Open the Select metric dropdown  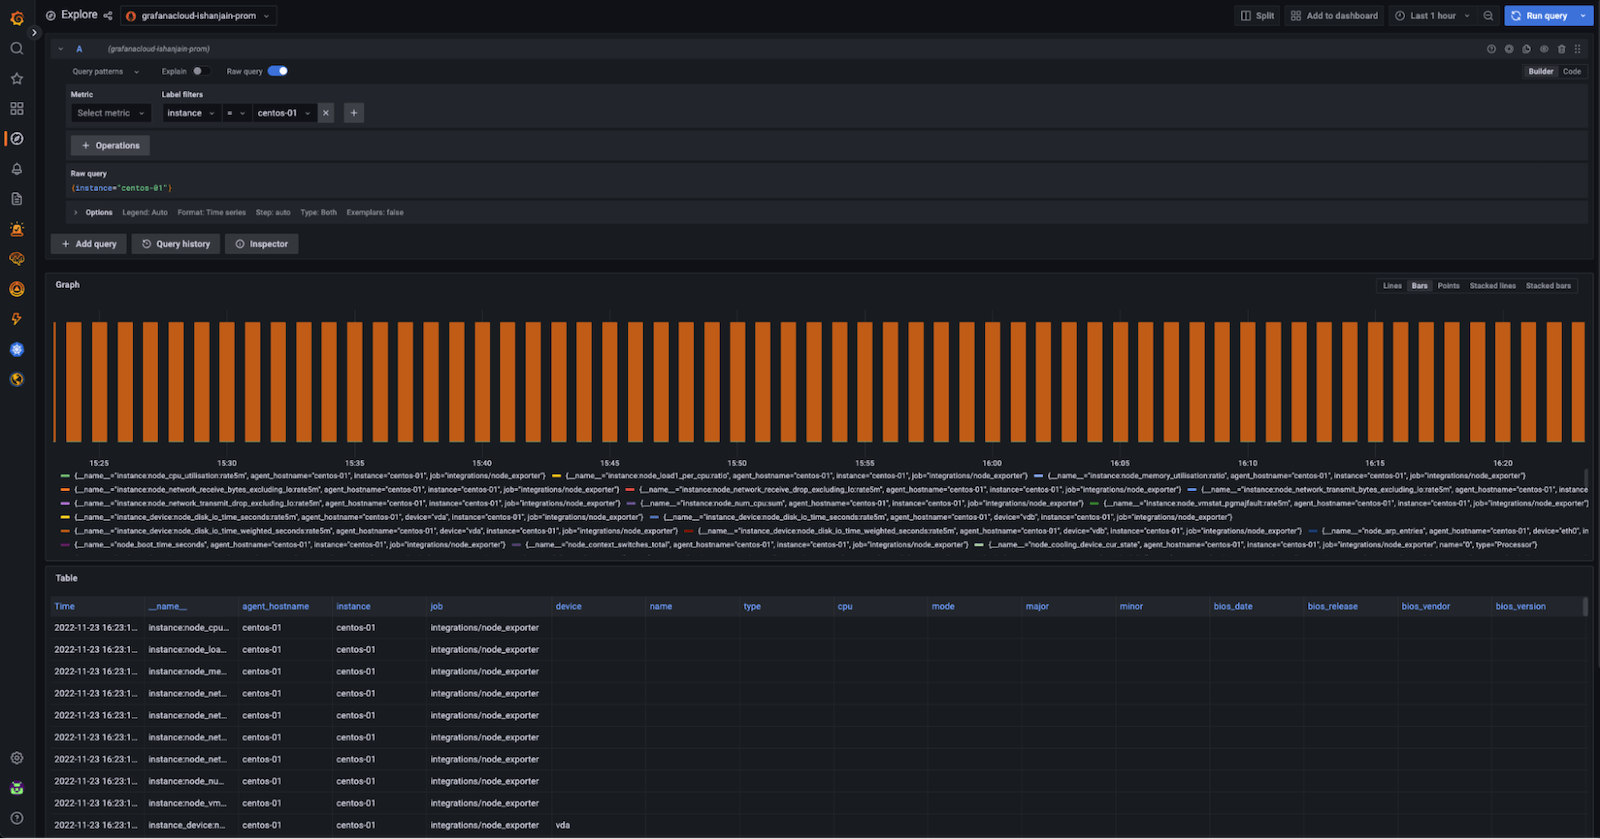click(110, 113)
